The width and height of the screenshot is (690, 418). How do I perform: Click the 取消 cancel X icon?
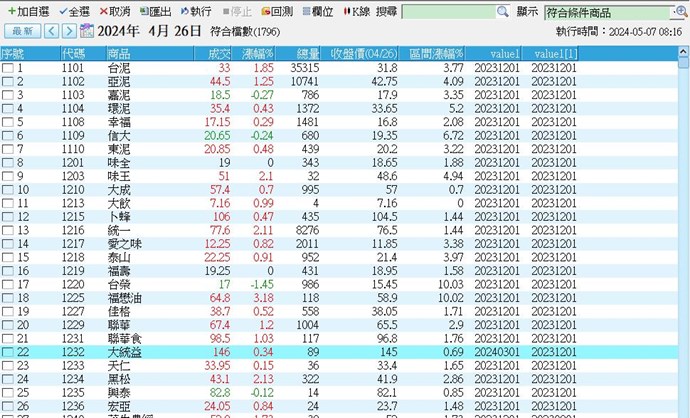coord(104,11)
